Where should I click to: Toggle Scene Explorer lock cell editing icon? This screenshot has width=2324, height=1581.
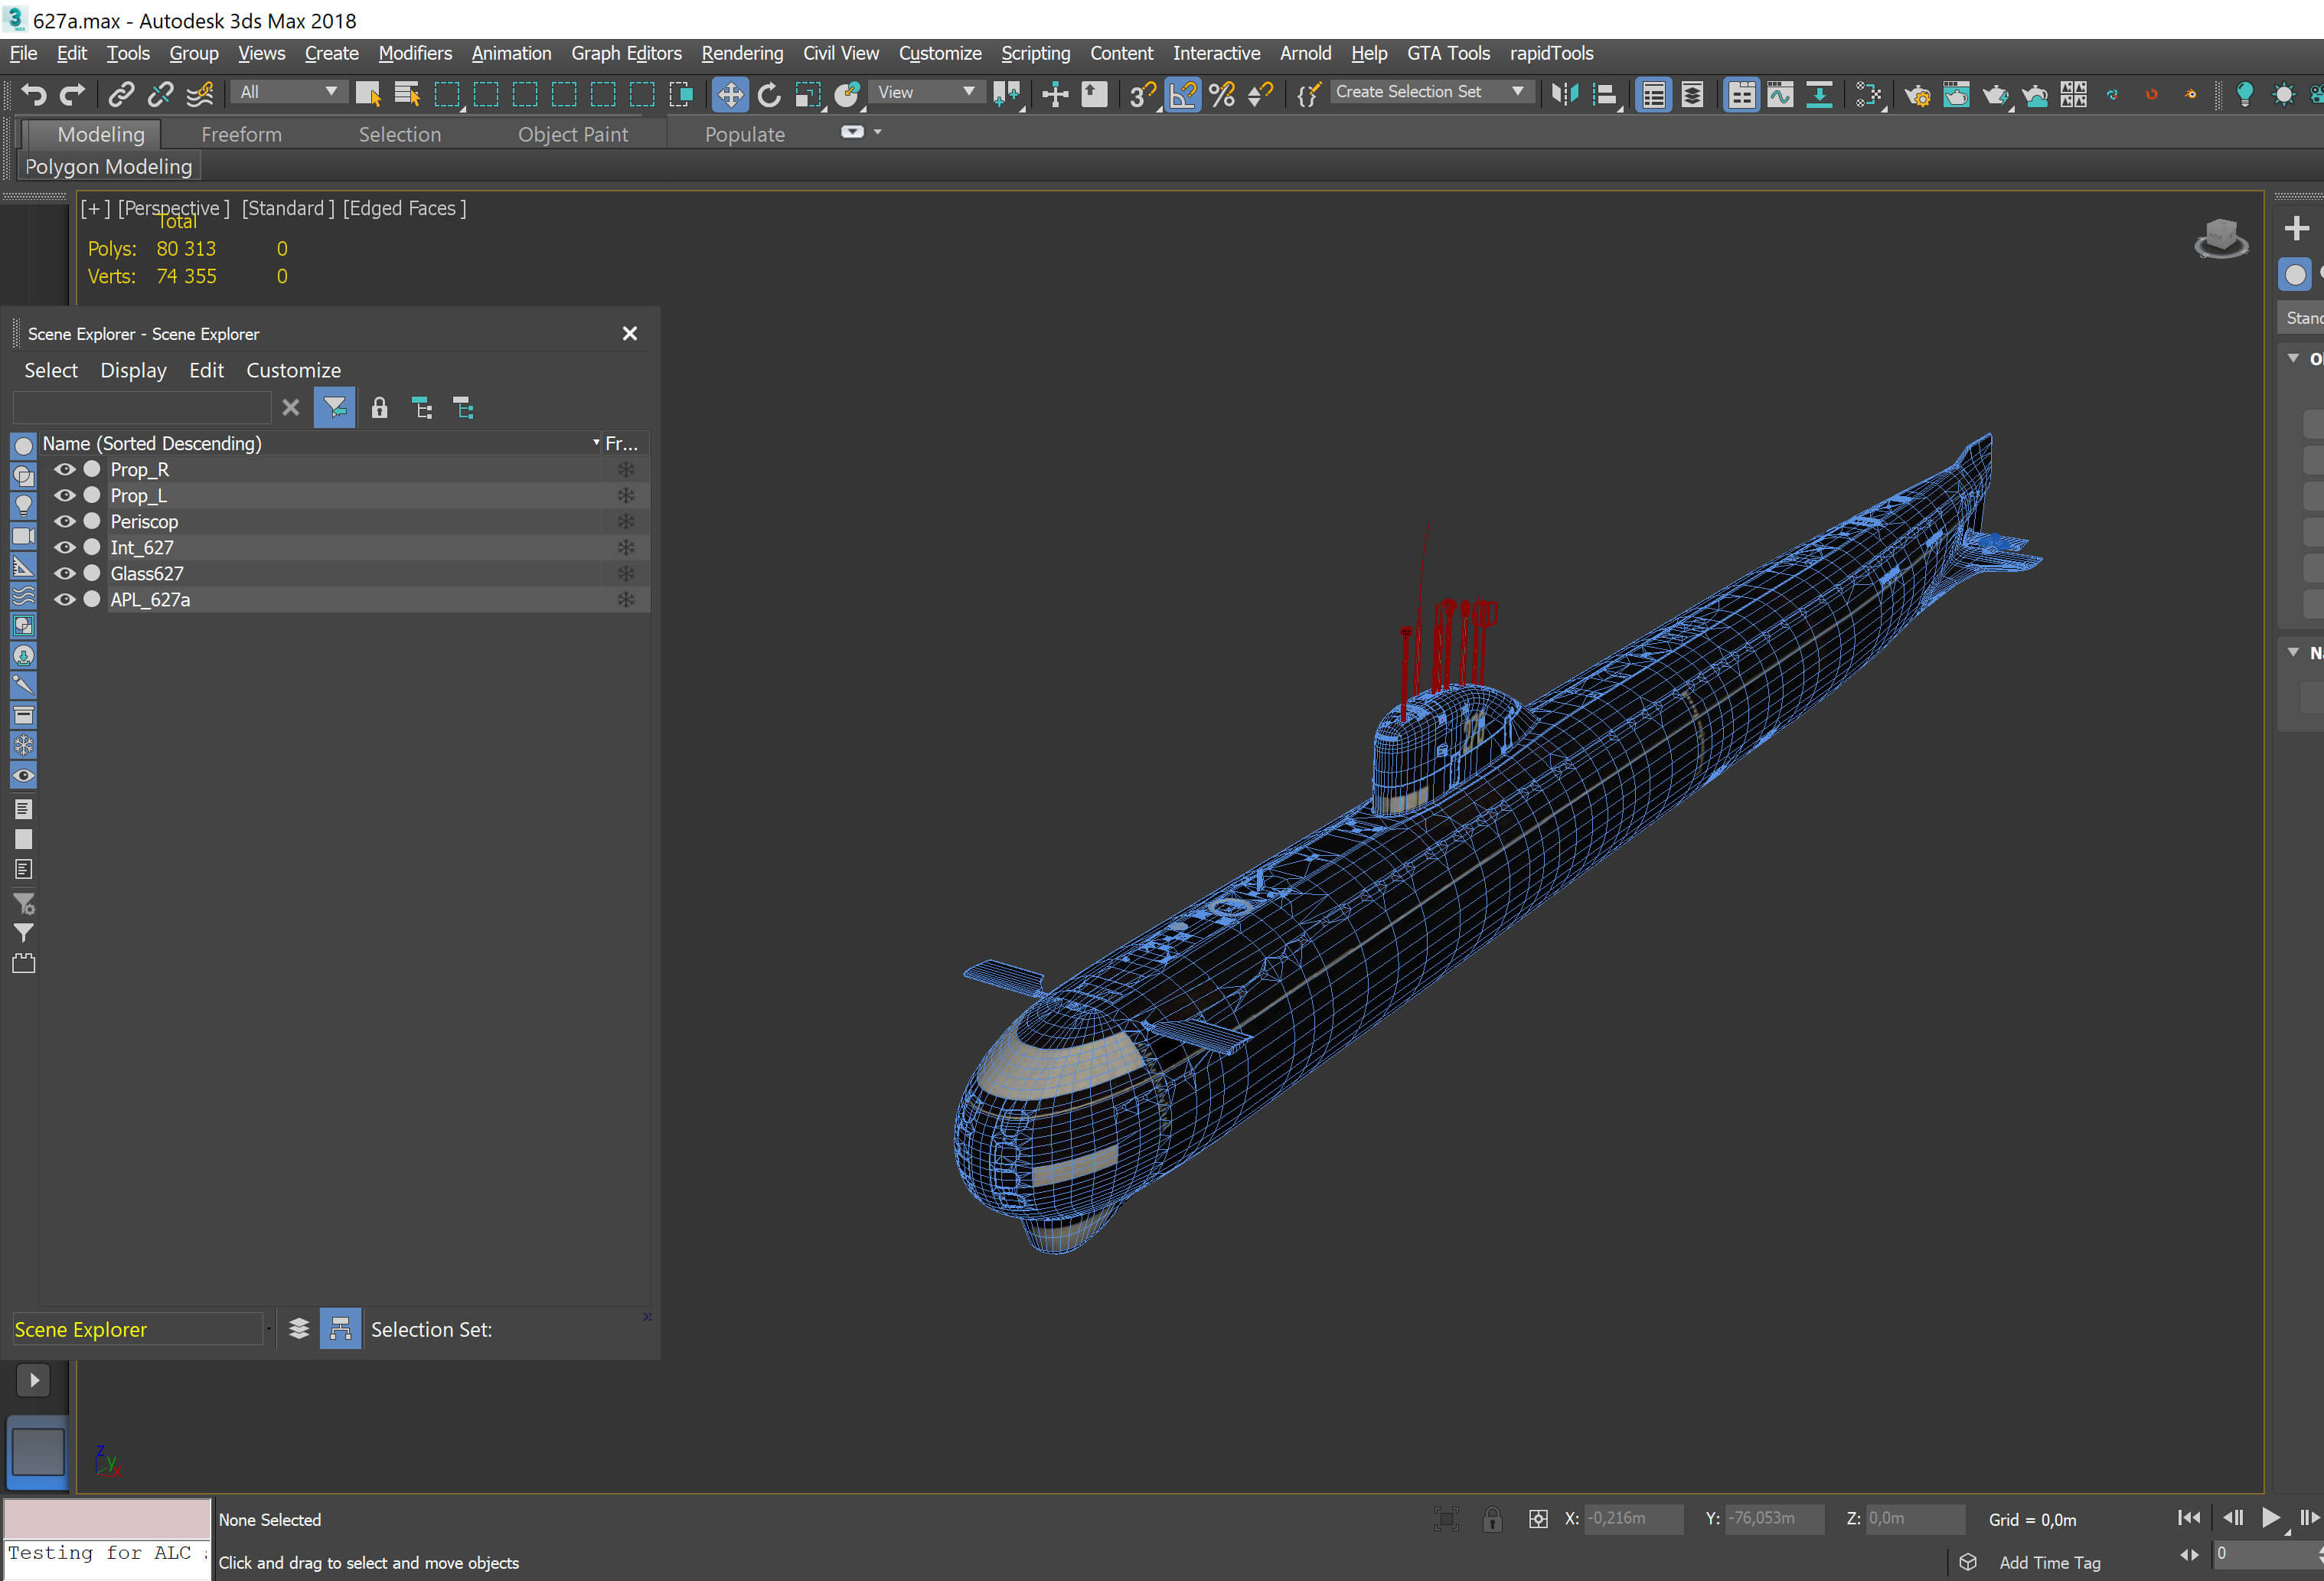coord(379,408)
